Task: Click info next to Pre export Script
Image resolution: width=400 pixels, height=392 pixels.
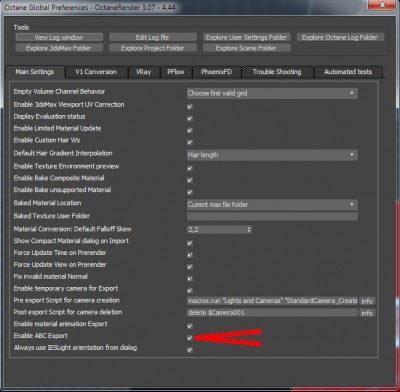Action: 367,301
